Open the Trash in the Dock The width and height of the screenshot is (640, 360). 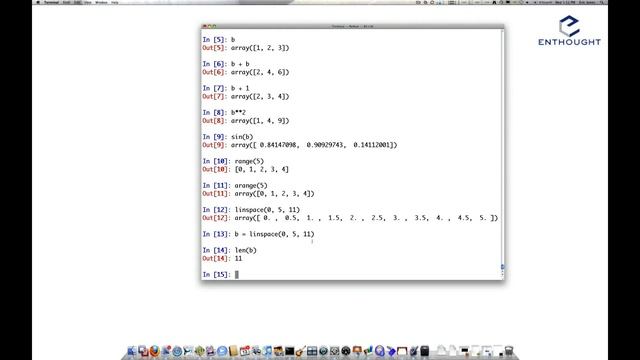tap(509, 351)
